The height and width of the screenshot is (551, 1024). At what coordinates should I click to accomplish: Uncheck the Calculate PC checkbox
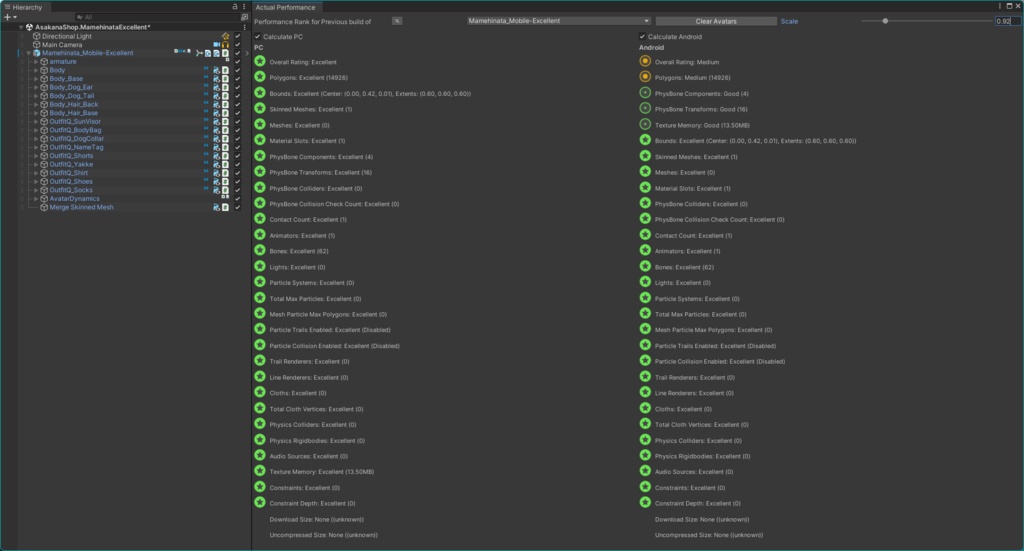pyautogui.click(x=258, y=37)
